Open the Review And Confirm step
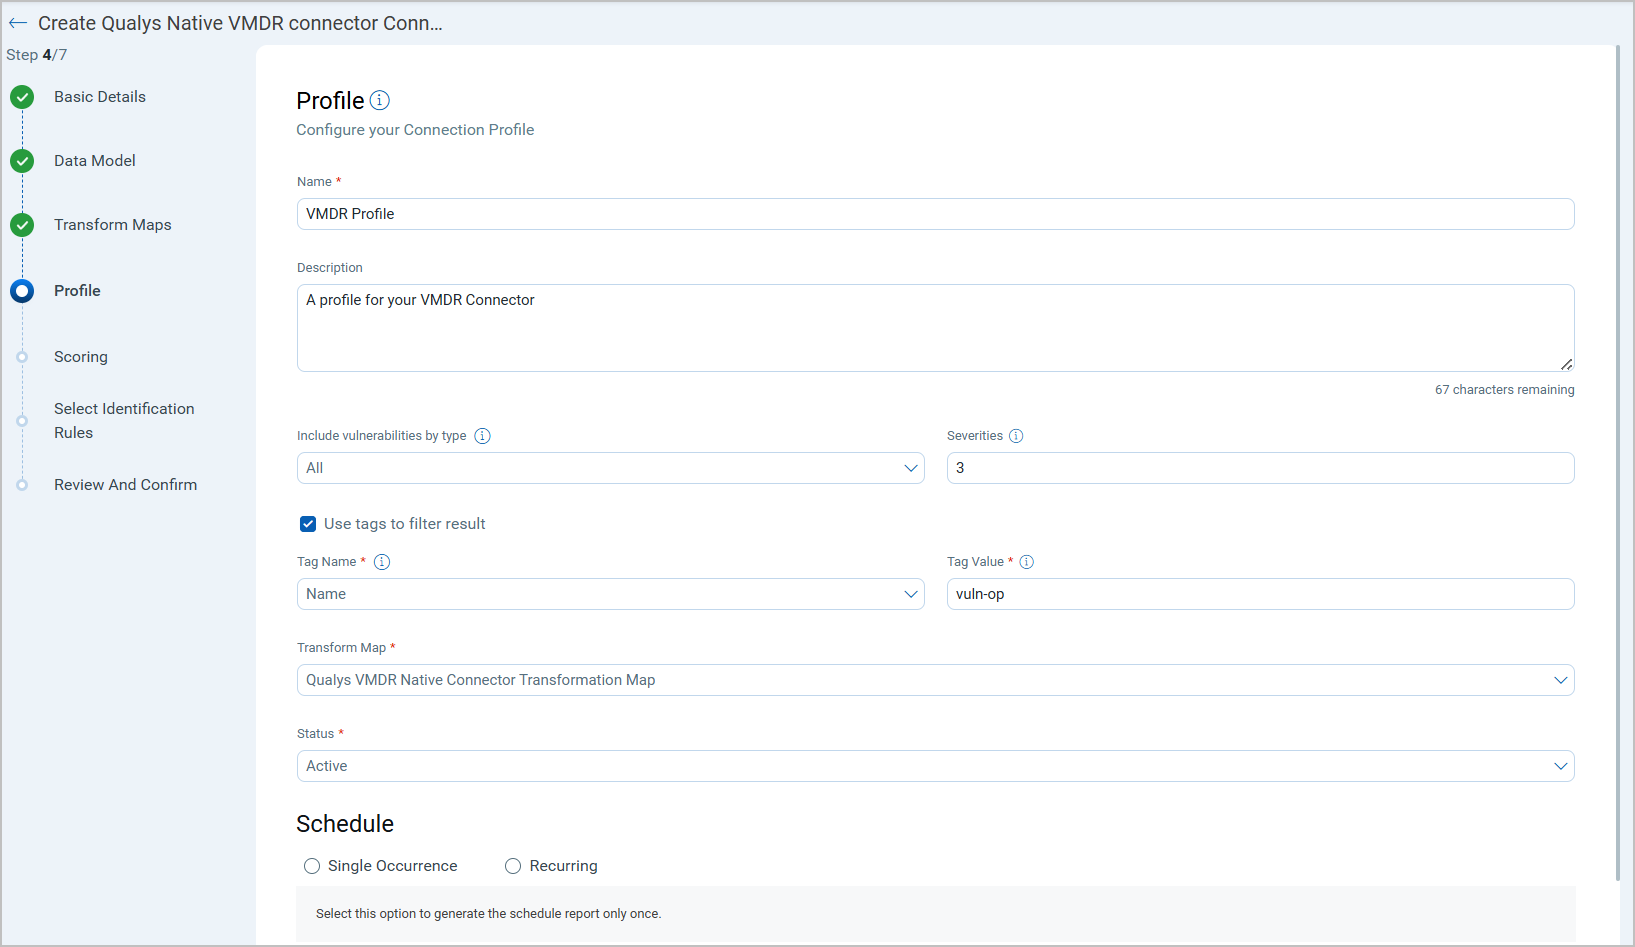 (x=126, y=485)
